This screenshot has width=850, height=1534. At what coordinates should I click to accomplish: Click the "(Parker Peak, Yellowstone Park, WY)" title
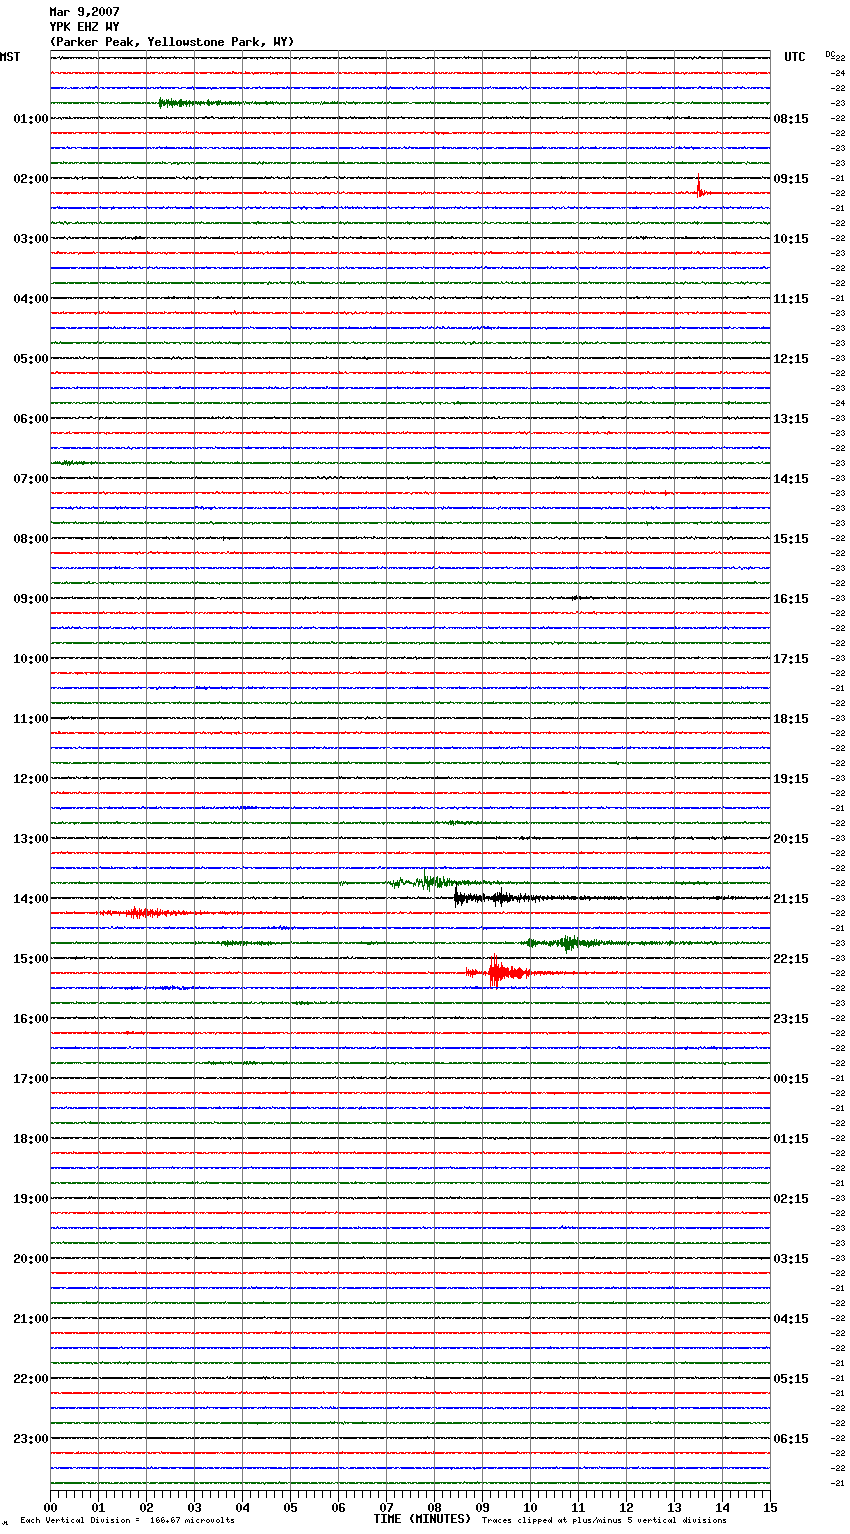[172, 42]
